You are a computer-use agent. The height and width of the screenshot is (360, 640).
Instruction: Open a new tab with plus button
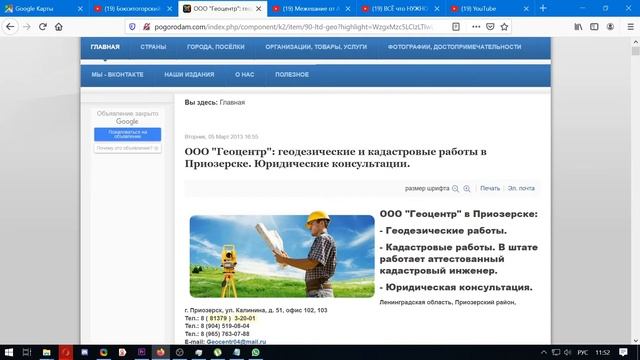click(x=543, y=8)
